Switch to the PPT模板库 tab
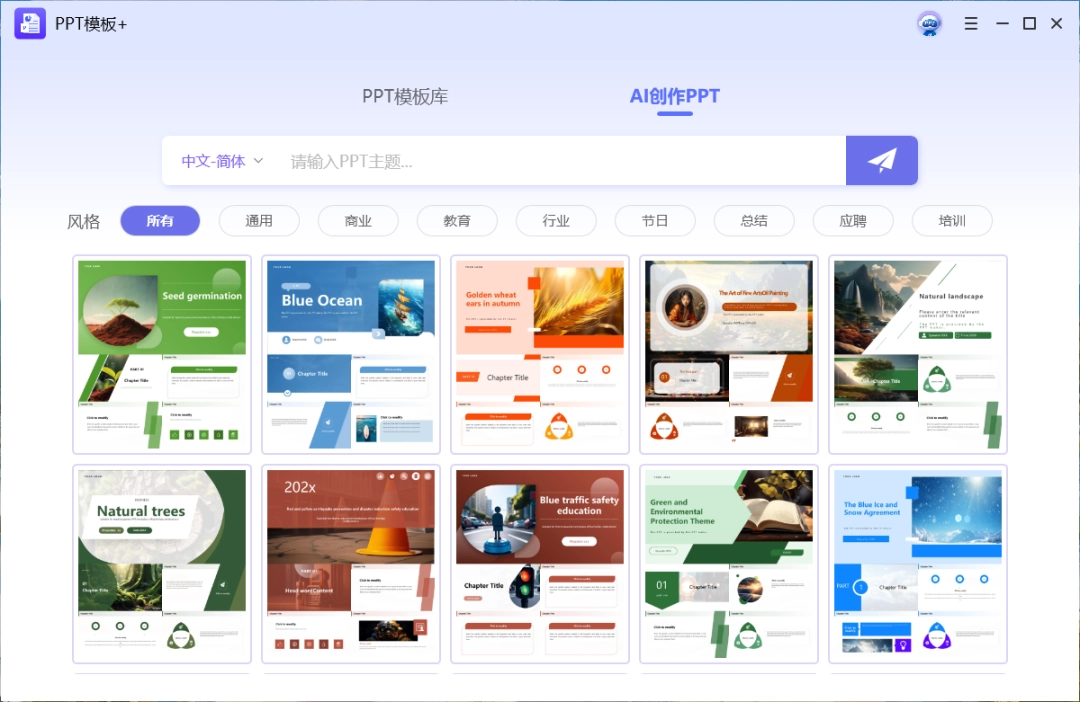The image size is (1080, 702). (406, 96)
